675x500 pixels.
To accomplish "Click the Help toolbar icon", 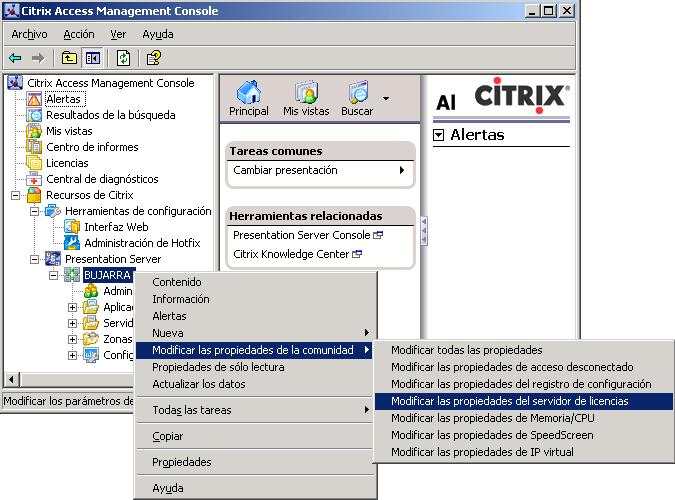I will coord(154,58).
